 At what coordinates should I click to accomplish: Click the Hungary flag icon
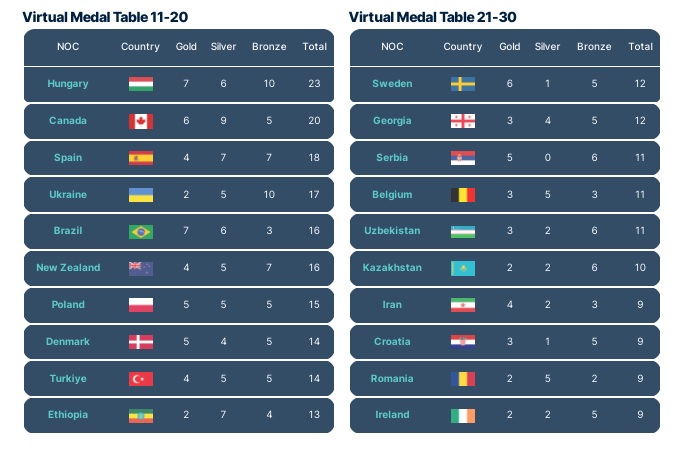[x=140, y=84]
